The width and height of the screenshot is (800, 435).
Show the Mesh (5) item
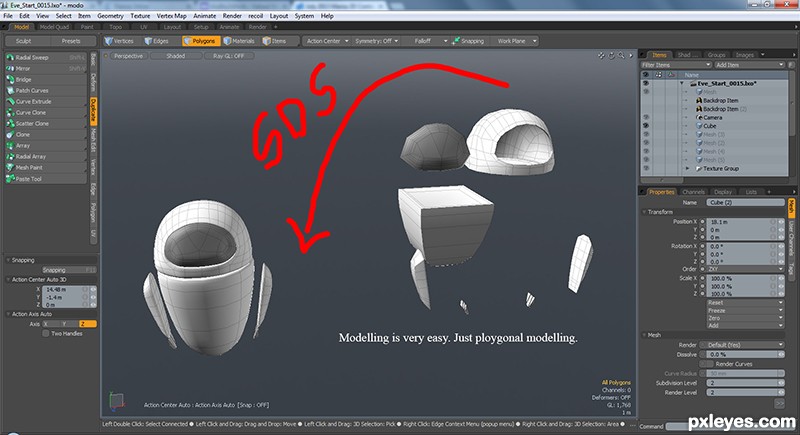[646, 160]
